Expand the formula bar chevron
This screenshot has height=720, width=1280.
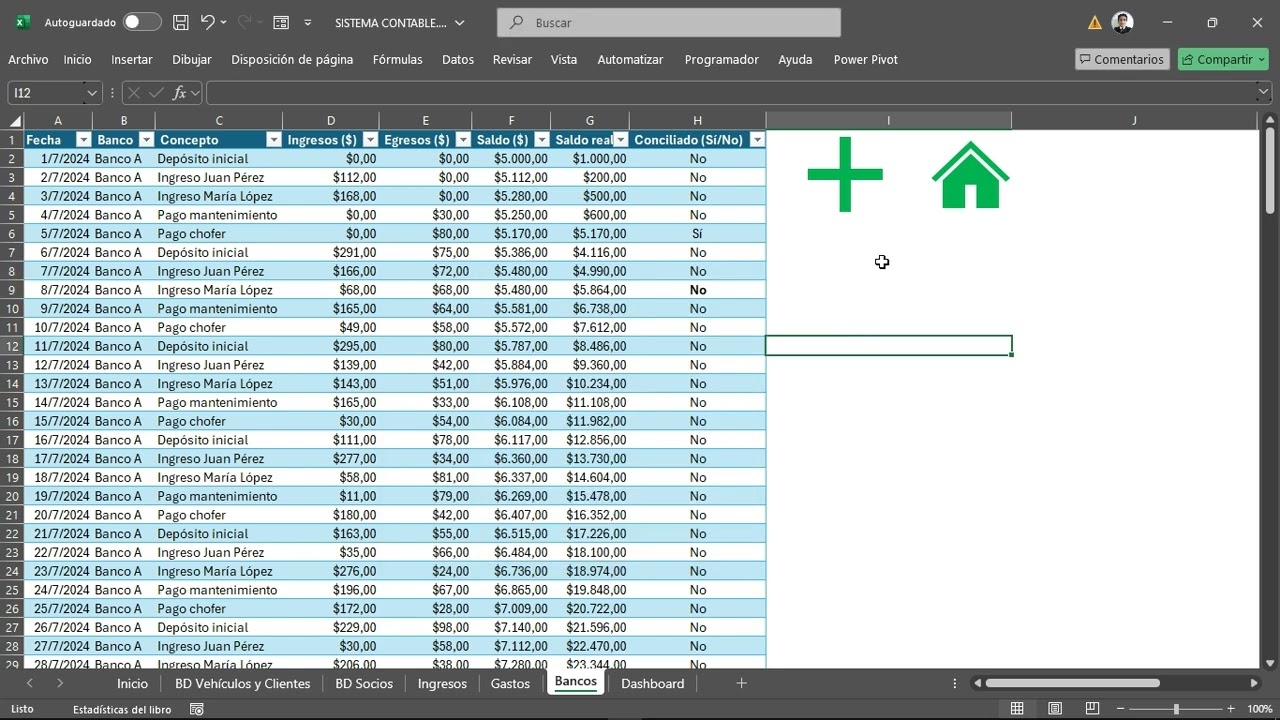click(1264, 92)
